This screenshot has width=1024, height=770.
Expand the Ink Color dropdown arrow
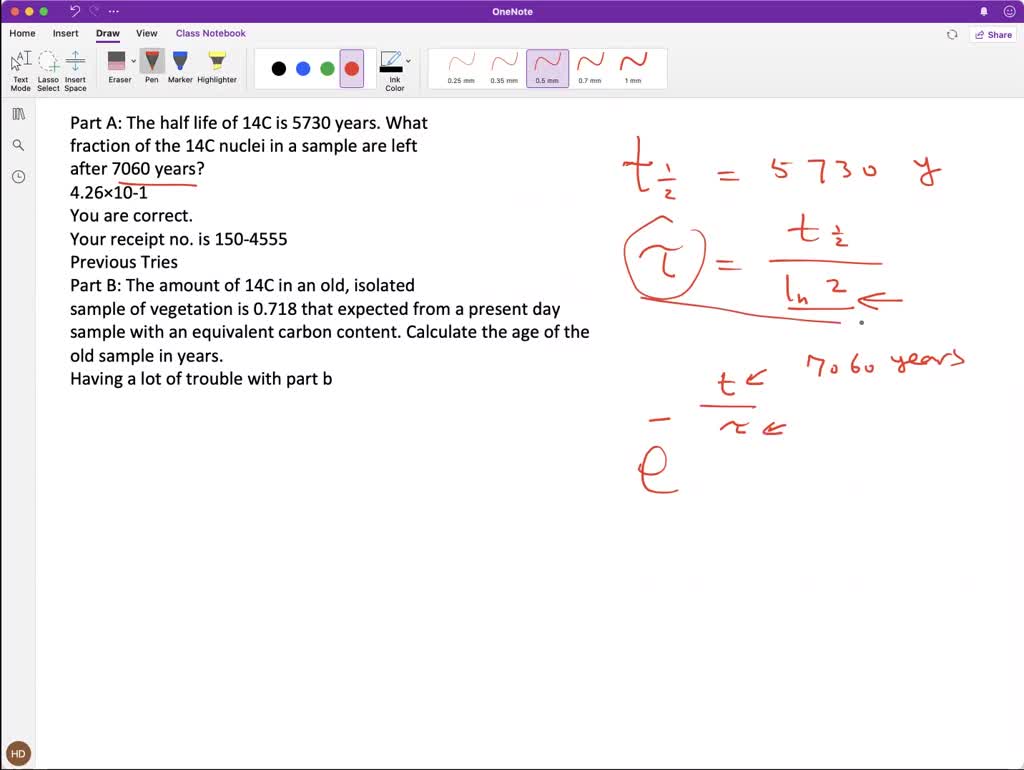(x=408, y=61)
